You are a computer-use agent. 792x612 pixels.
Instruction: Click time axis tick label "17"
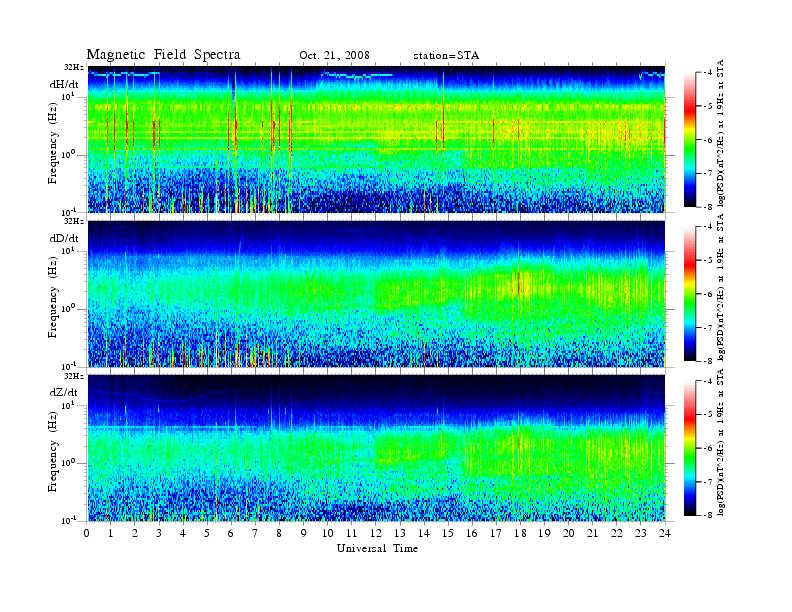(x=496, y=533)
